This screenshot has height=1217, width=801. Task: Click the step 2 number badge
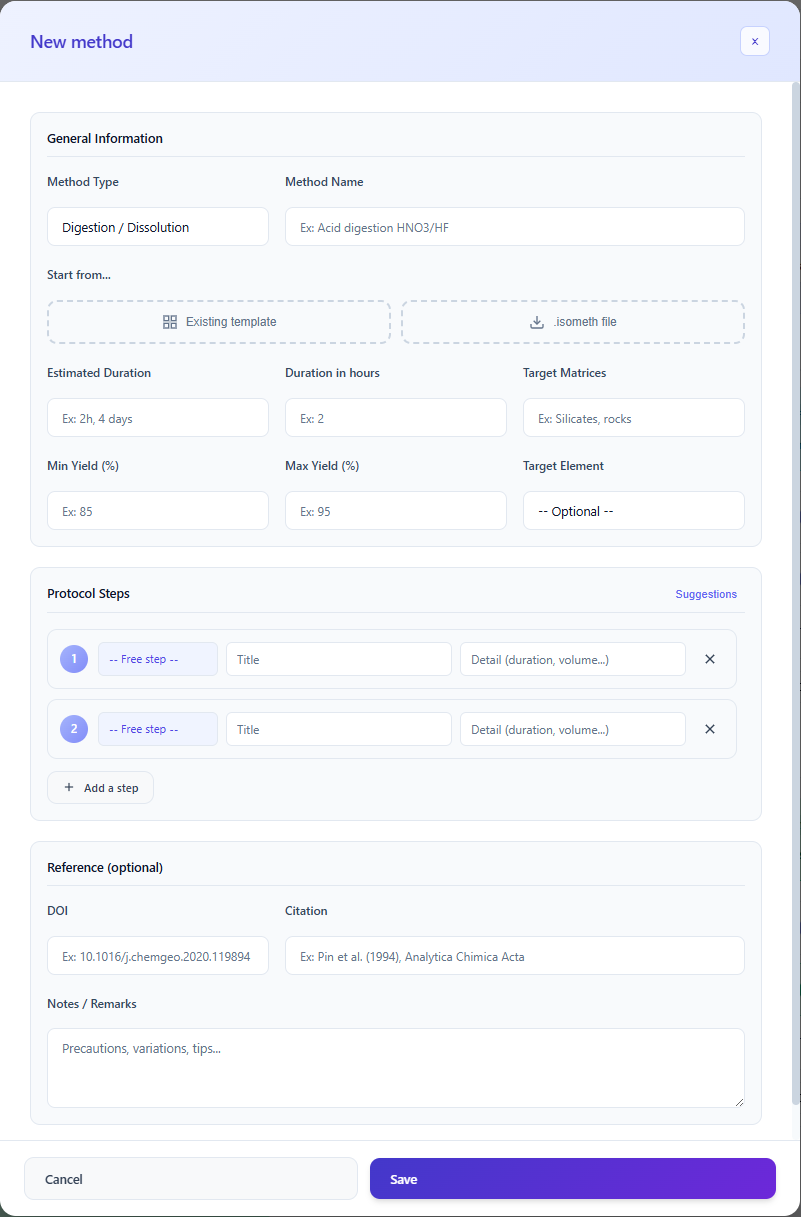point(73,729)
